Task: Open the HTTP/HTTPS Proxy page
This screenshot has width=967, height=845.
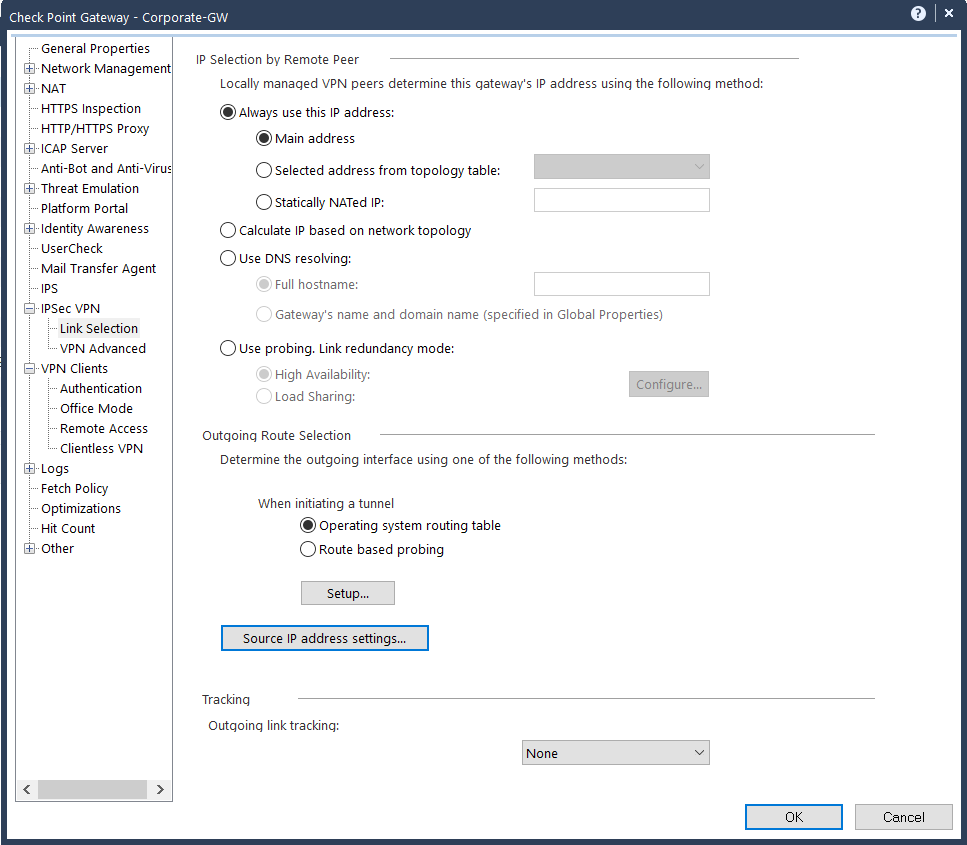Action: coord(95,128)
